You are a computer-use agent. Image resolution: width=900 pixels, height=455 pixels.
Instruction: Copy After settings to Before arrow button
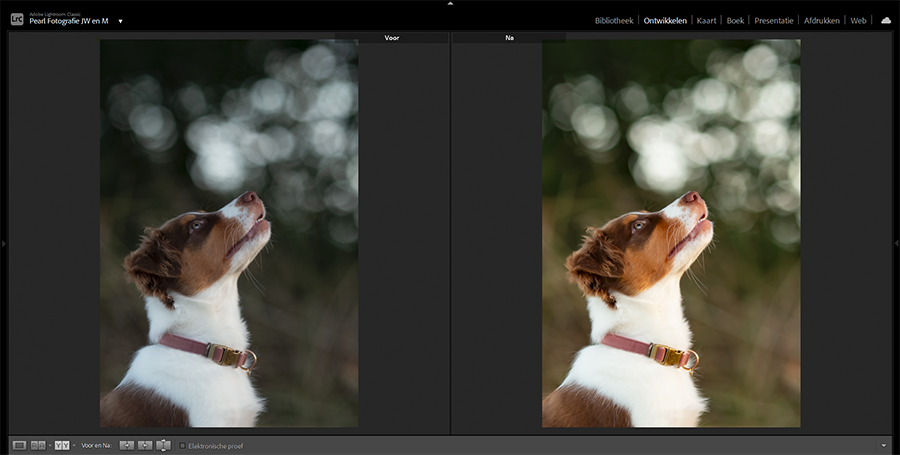point(145,445)
